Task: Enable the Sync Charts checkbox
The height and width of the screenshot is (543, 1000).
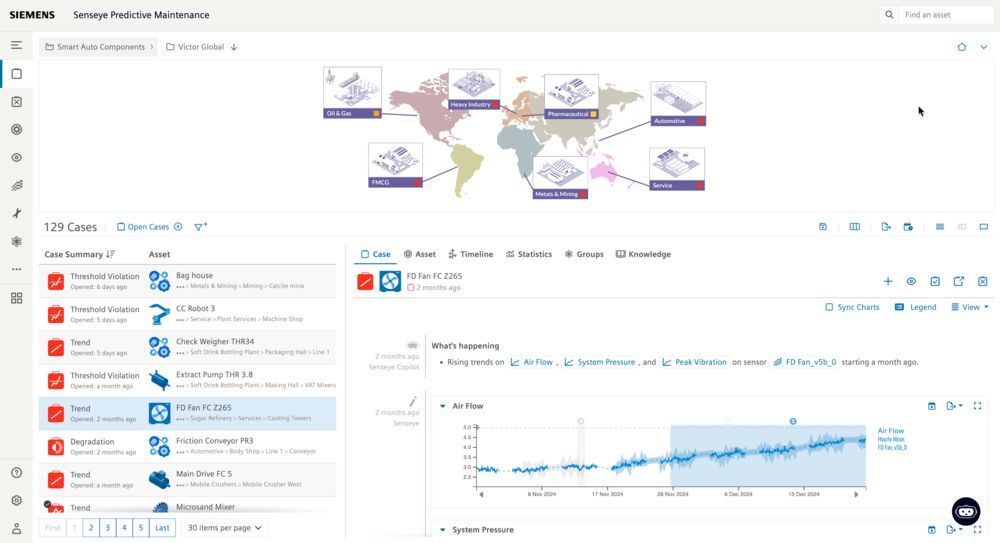Action: pyautogui.click(x=829, y=307)
